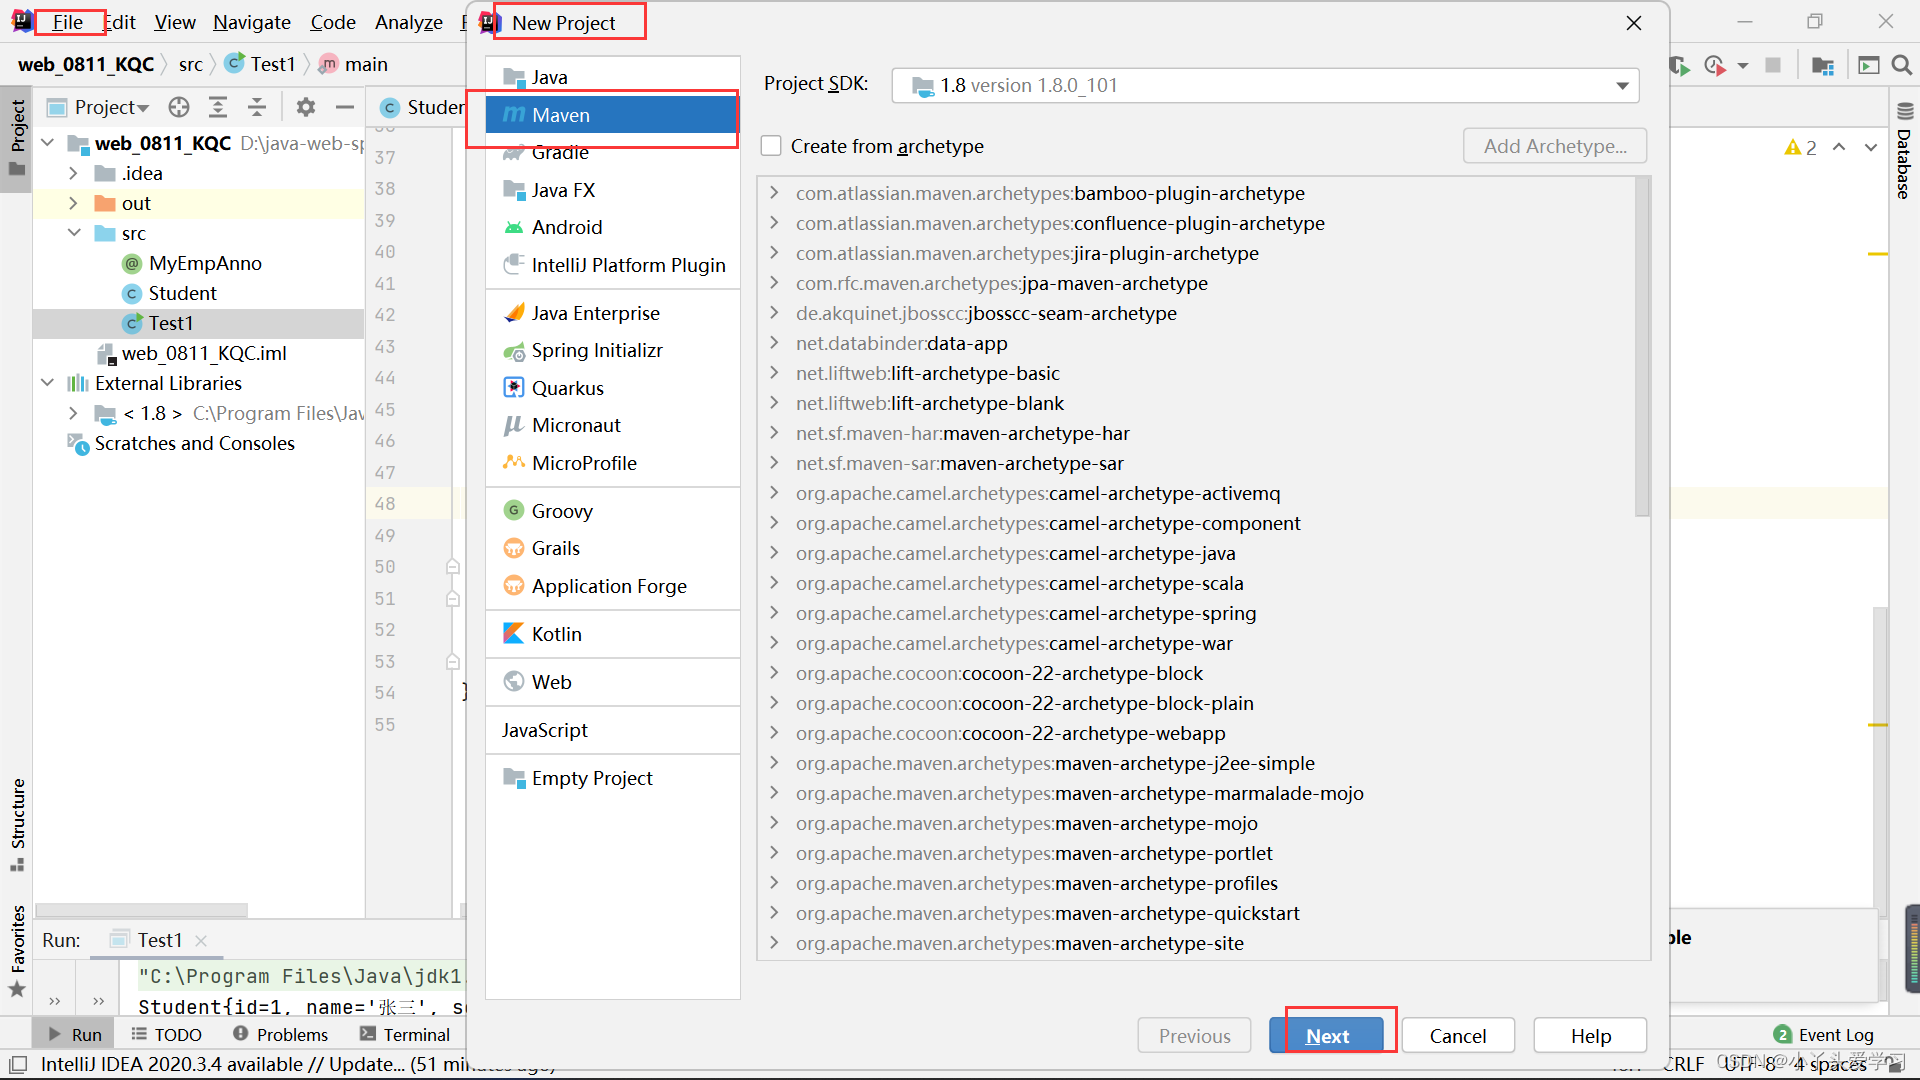Collapse the src folder

point(73,233)
